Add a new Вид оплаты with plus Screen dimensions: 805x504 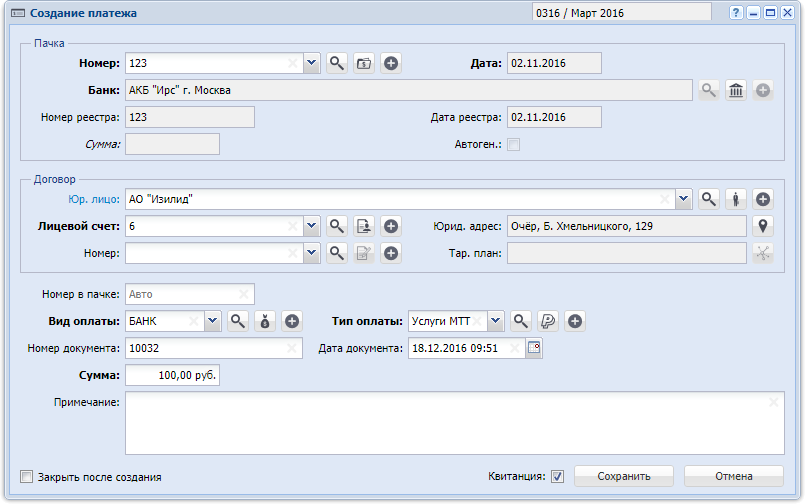(x=292, y=321)
